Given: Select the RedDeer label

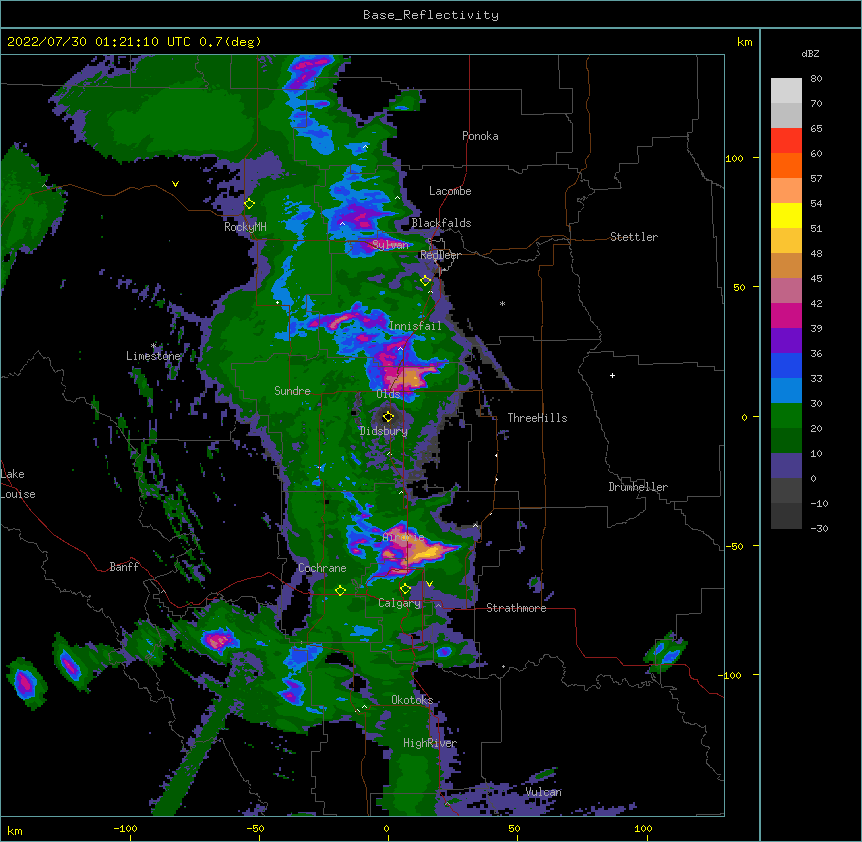Looking at the screenshot, I should tap(440, 255).
